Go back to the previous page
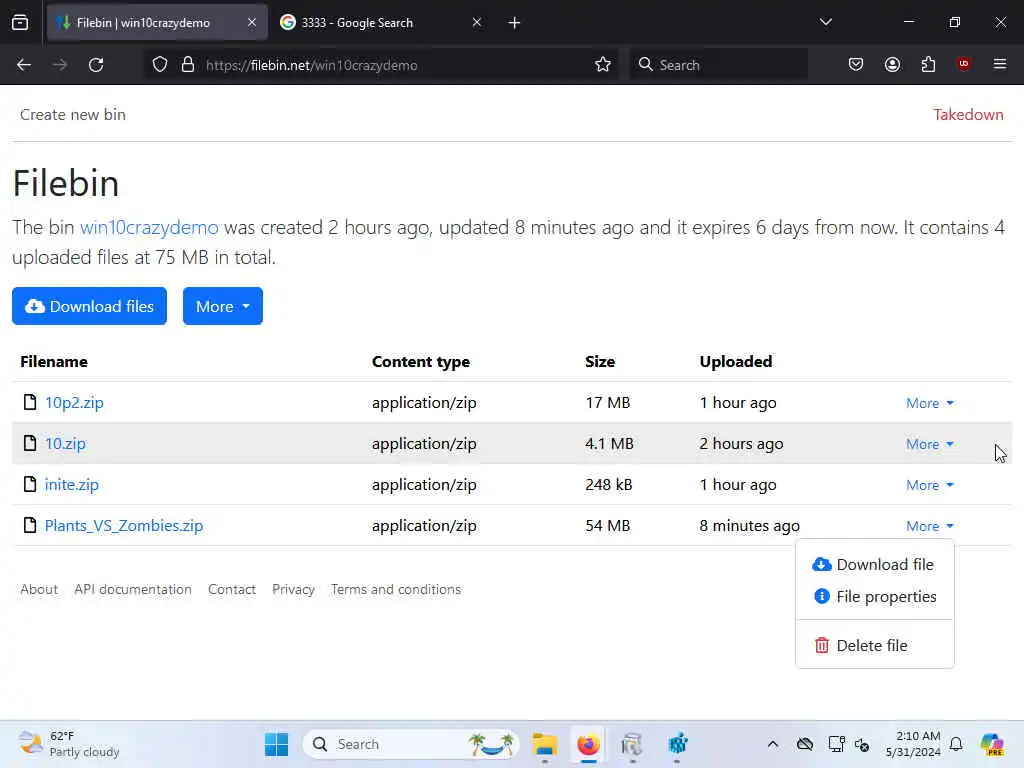 tap(24, 65)
